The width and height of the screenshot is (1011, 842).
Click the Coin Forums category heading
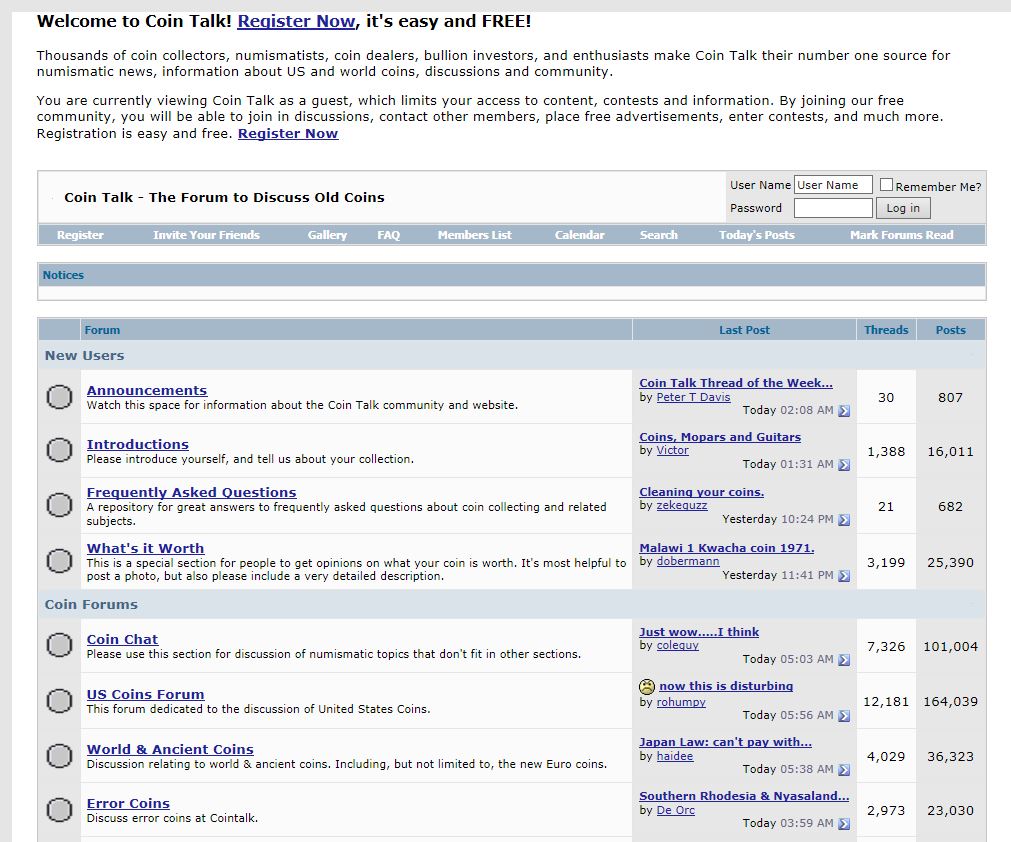pos(91,604)
